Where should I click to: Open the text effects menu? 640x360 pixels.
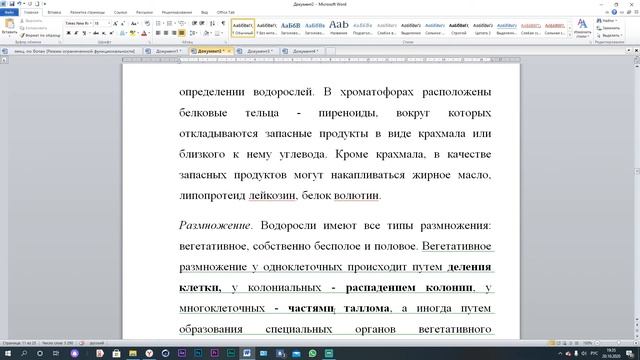point(122,33)
